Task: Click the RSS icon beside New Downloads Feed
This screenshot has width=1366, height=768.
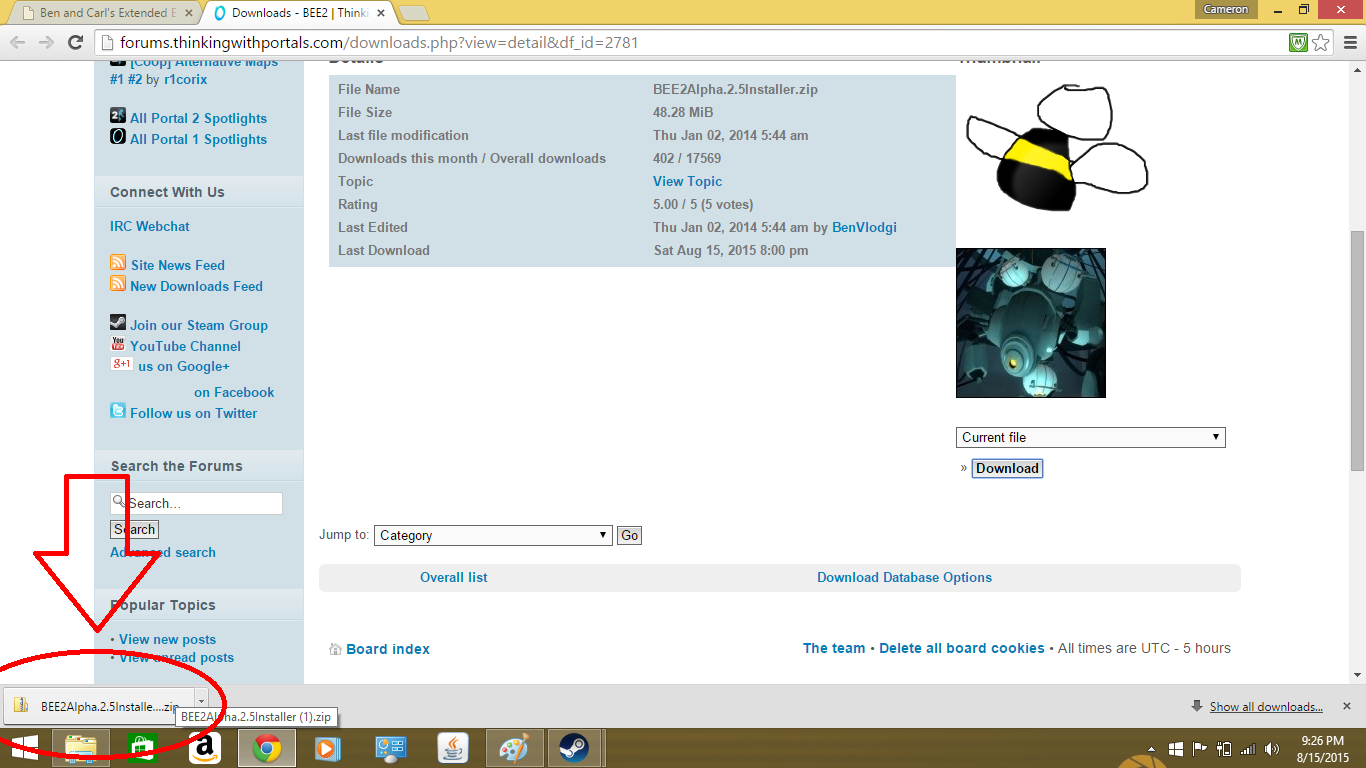Action: click(x=118, y=284)
